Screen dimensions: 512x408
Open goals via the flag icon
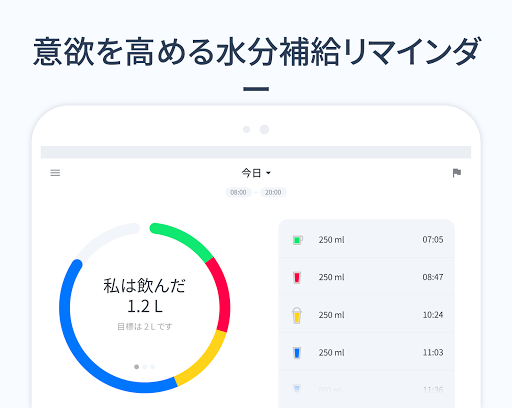(457, 173)
